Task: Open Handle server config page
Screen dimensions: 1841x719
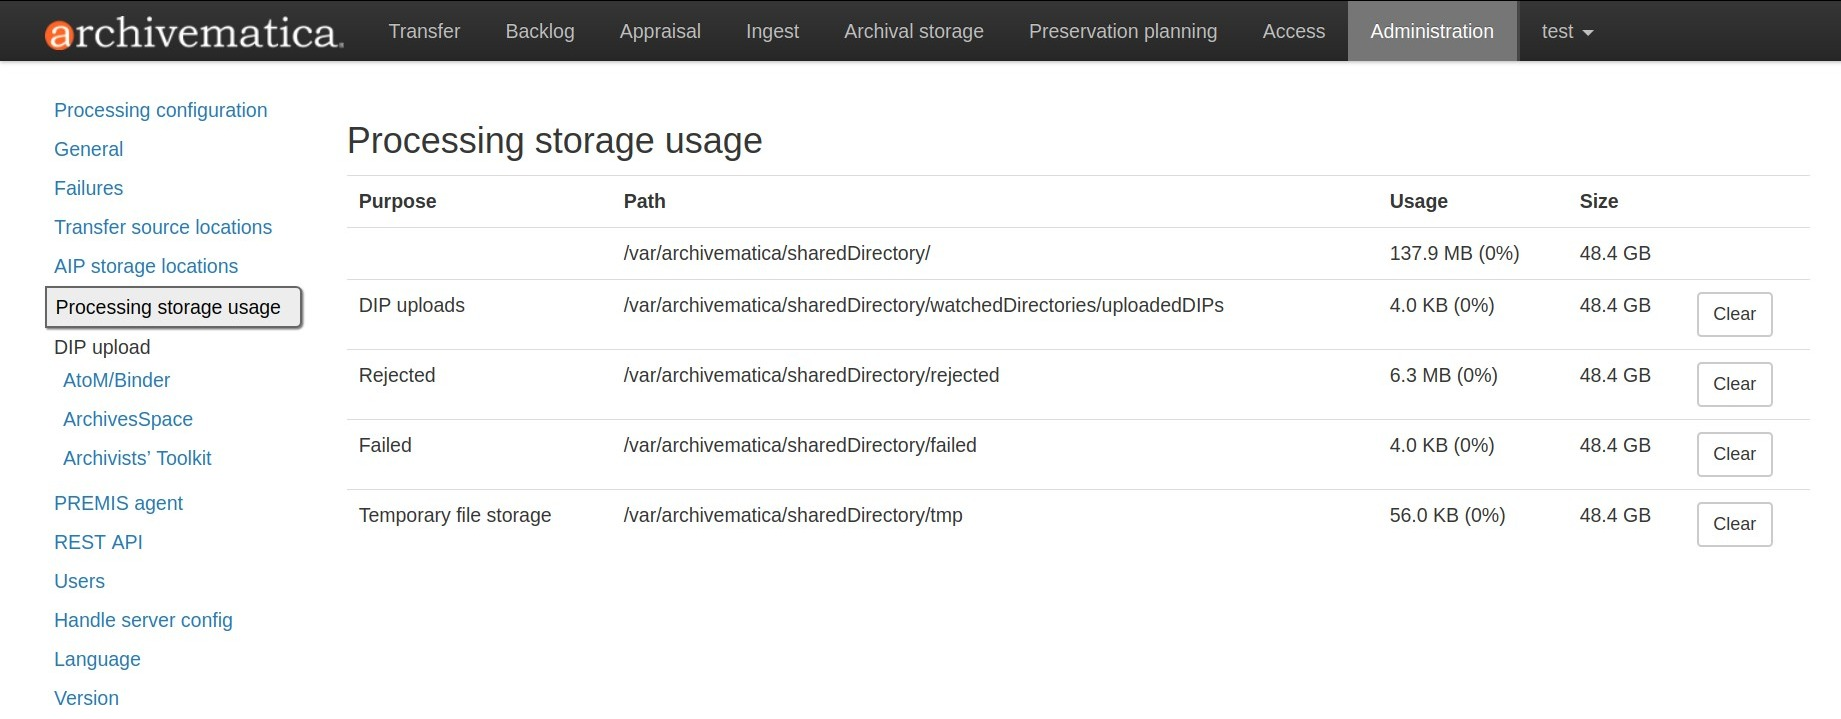Action: tap(143, 620)
